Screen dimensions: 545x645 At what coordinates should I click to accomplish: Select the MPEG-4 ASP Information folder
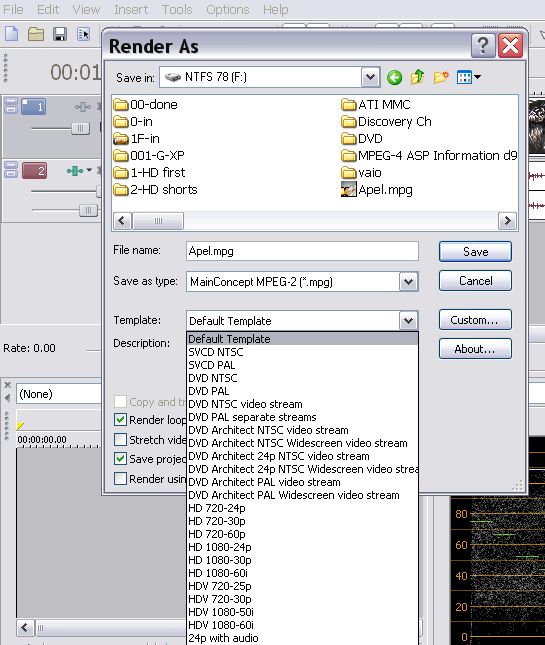429,155
